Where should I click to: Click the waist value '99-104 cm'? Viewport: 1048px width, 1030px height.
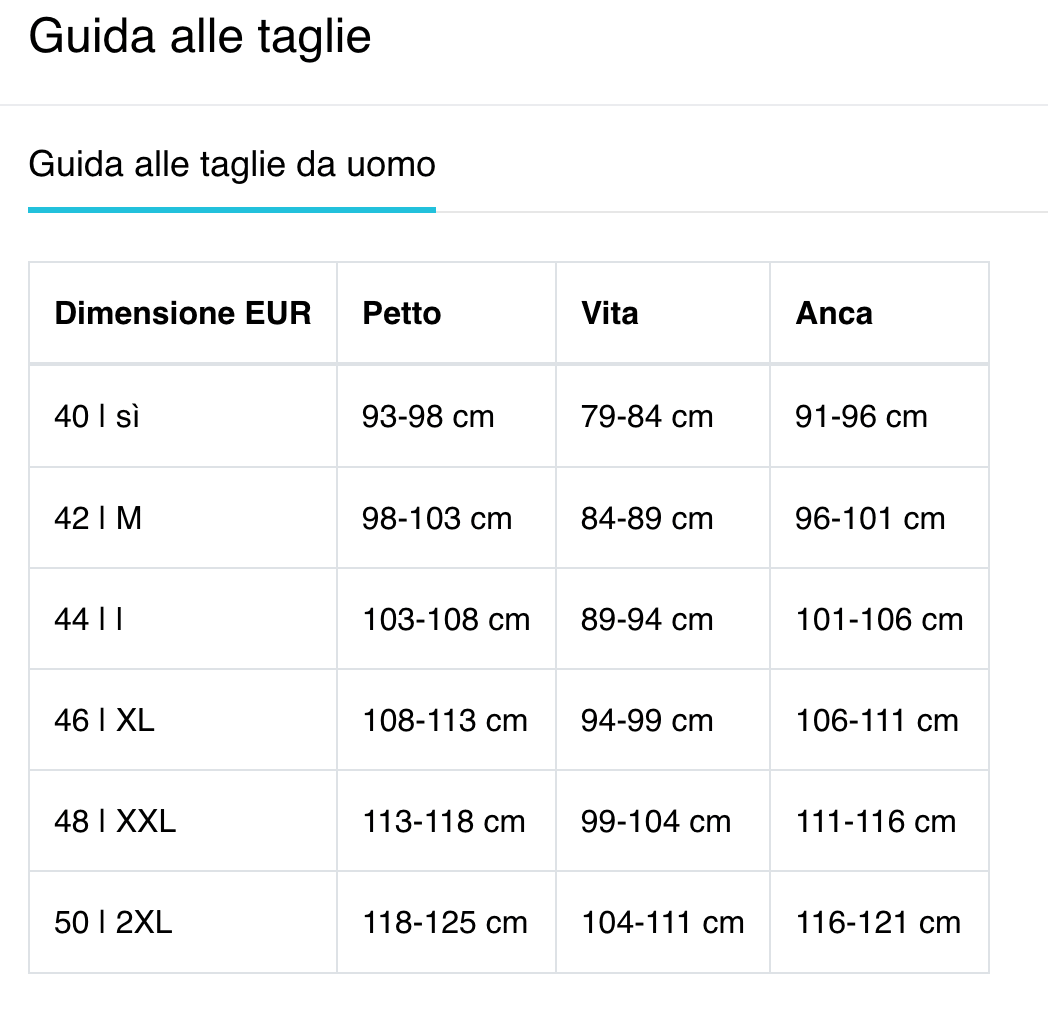coord(655,821)
